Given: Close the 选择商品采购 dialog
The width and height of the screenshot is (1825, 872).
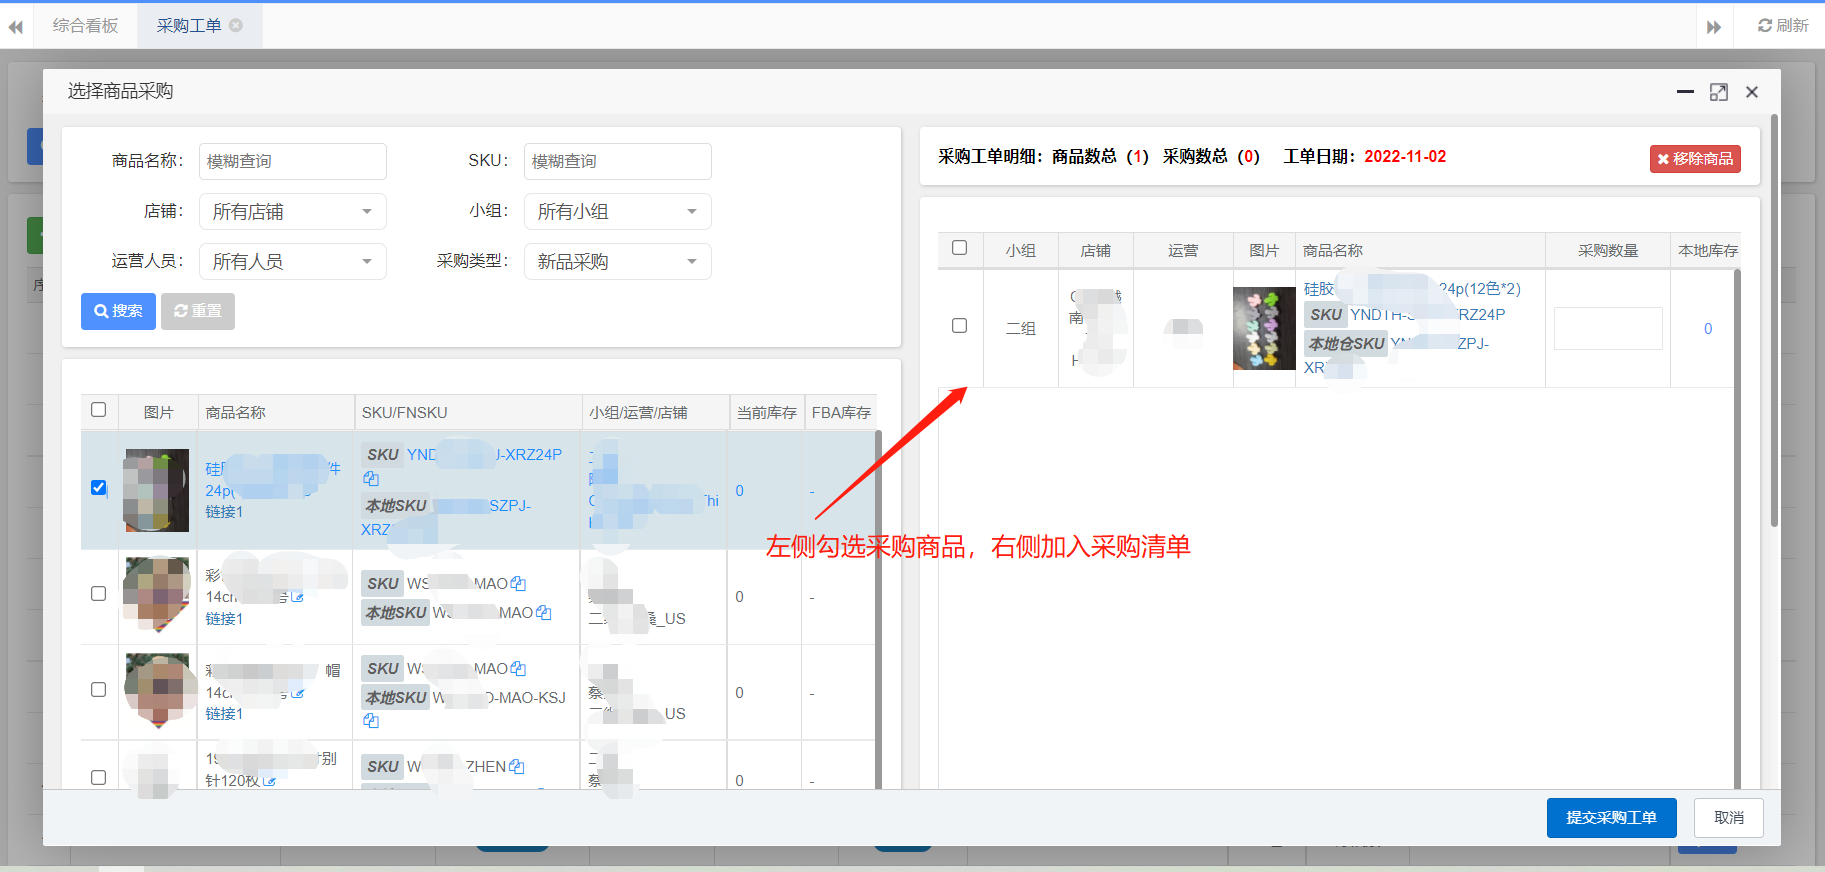Looking at the screenshot, I should [x=1752, y=92].
